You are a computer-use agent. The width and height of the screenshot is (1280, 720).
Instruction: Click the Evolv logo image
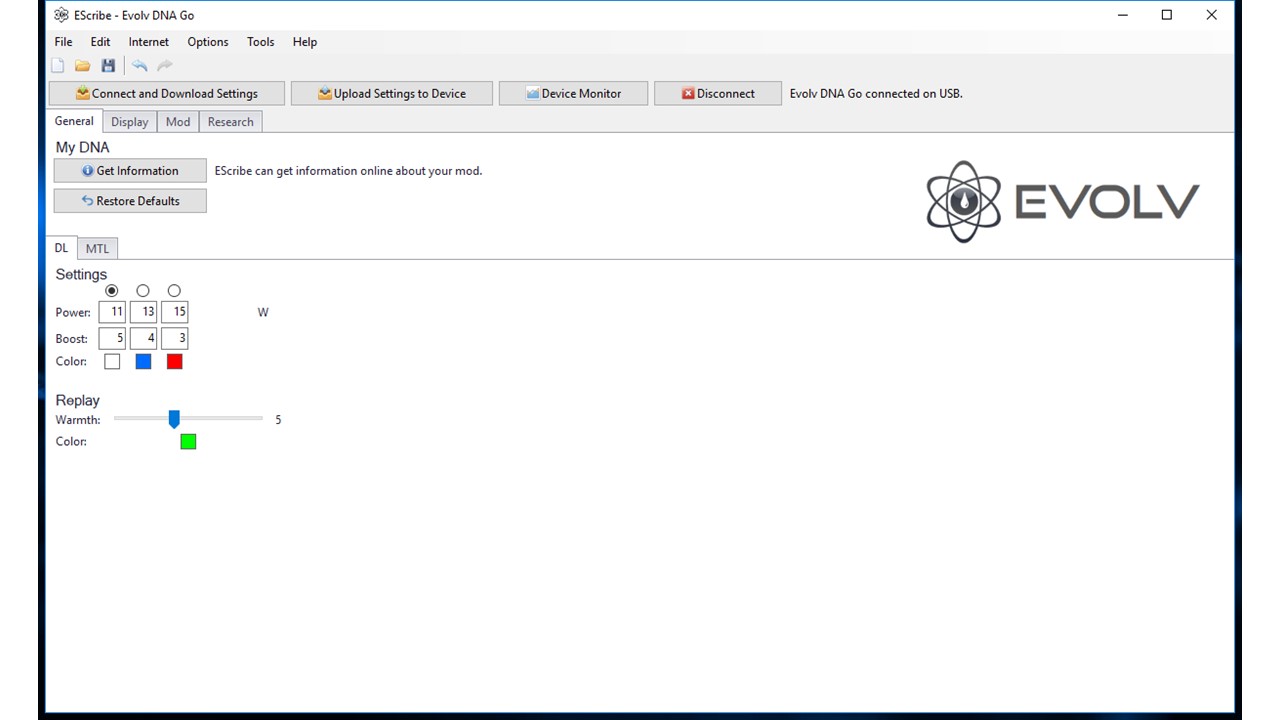coord(1062,201)
